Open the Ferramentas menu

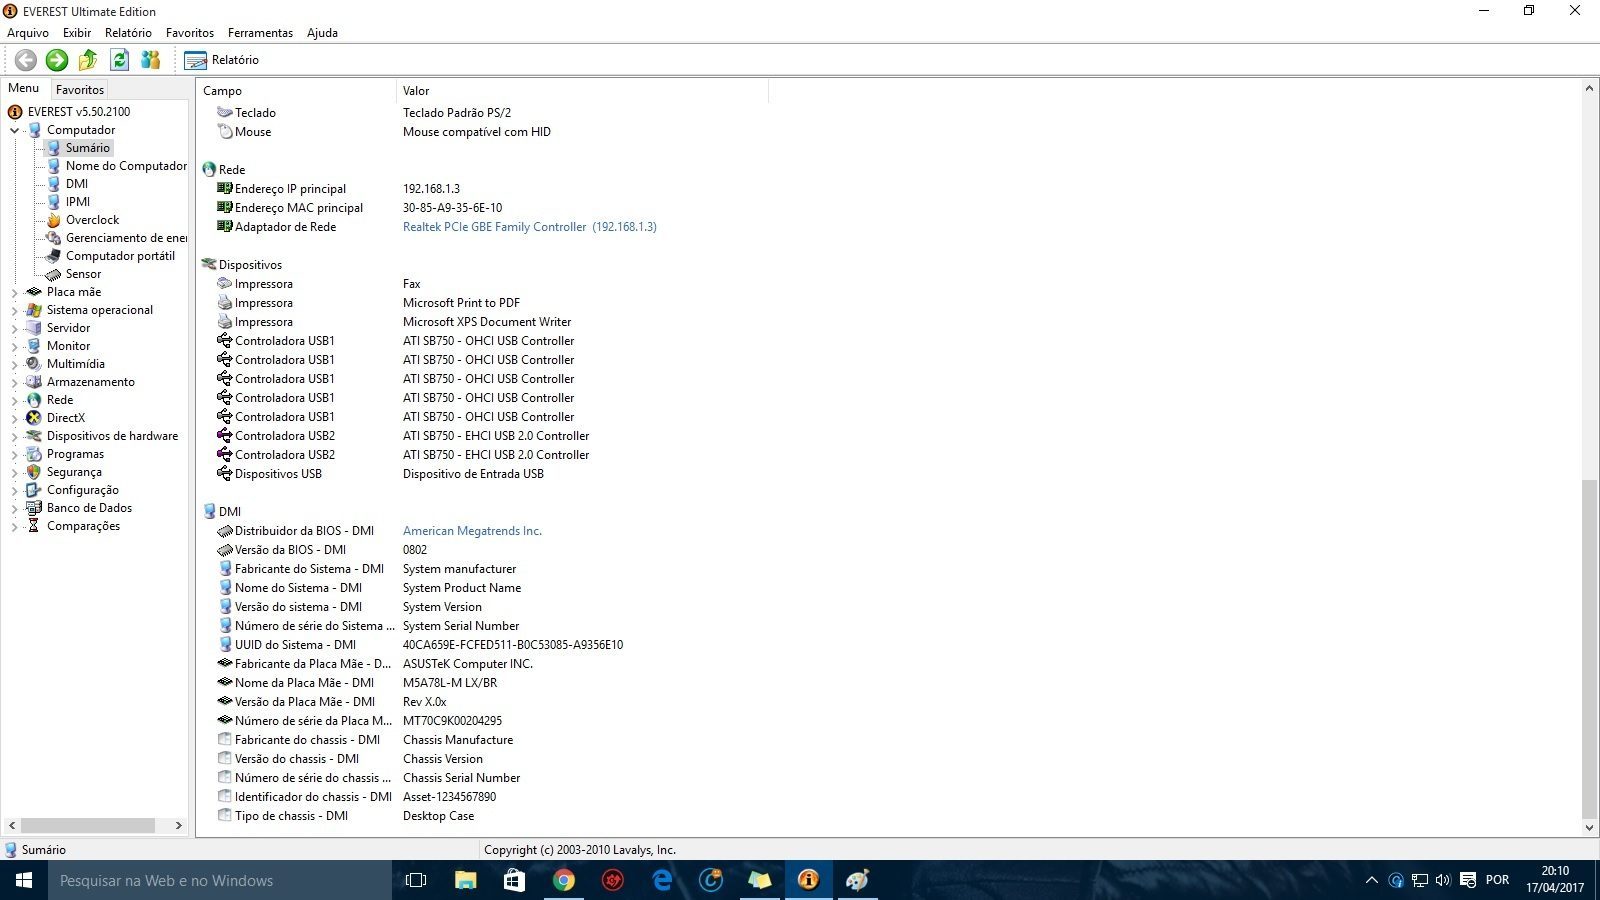coord(260,32)
